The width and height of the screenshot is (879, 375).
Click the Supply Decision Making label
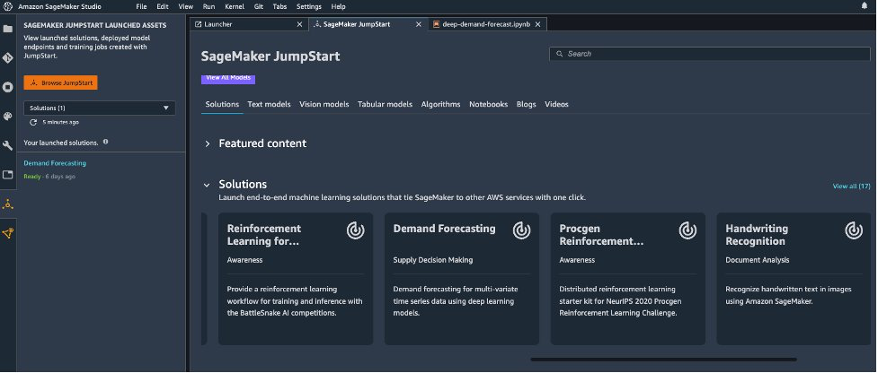(x=433, y=260)
